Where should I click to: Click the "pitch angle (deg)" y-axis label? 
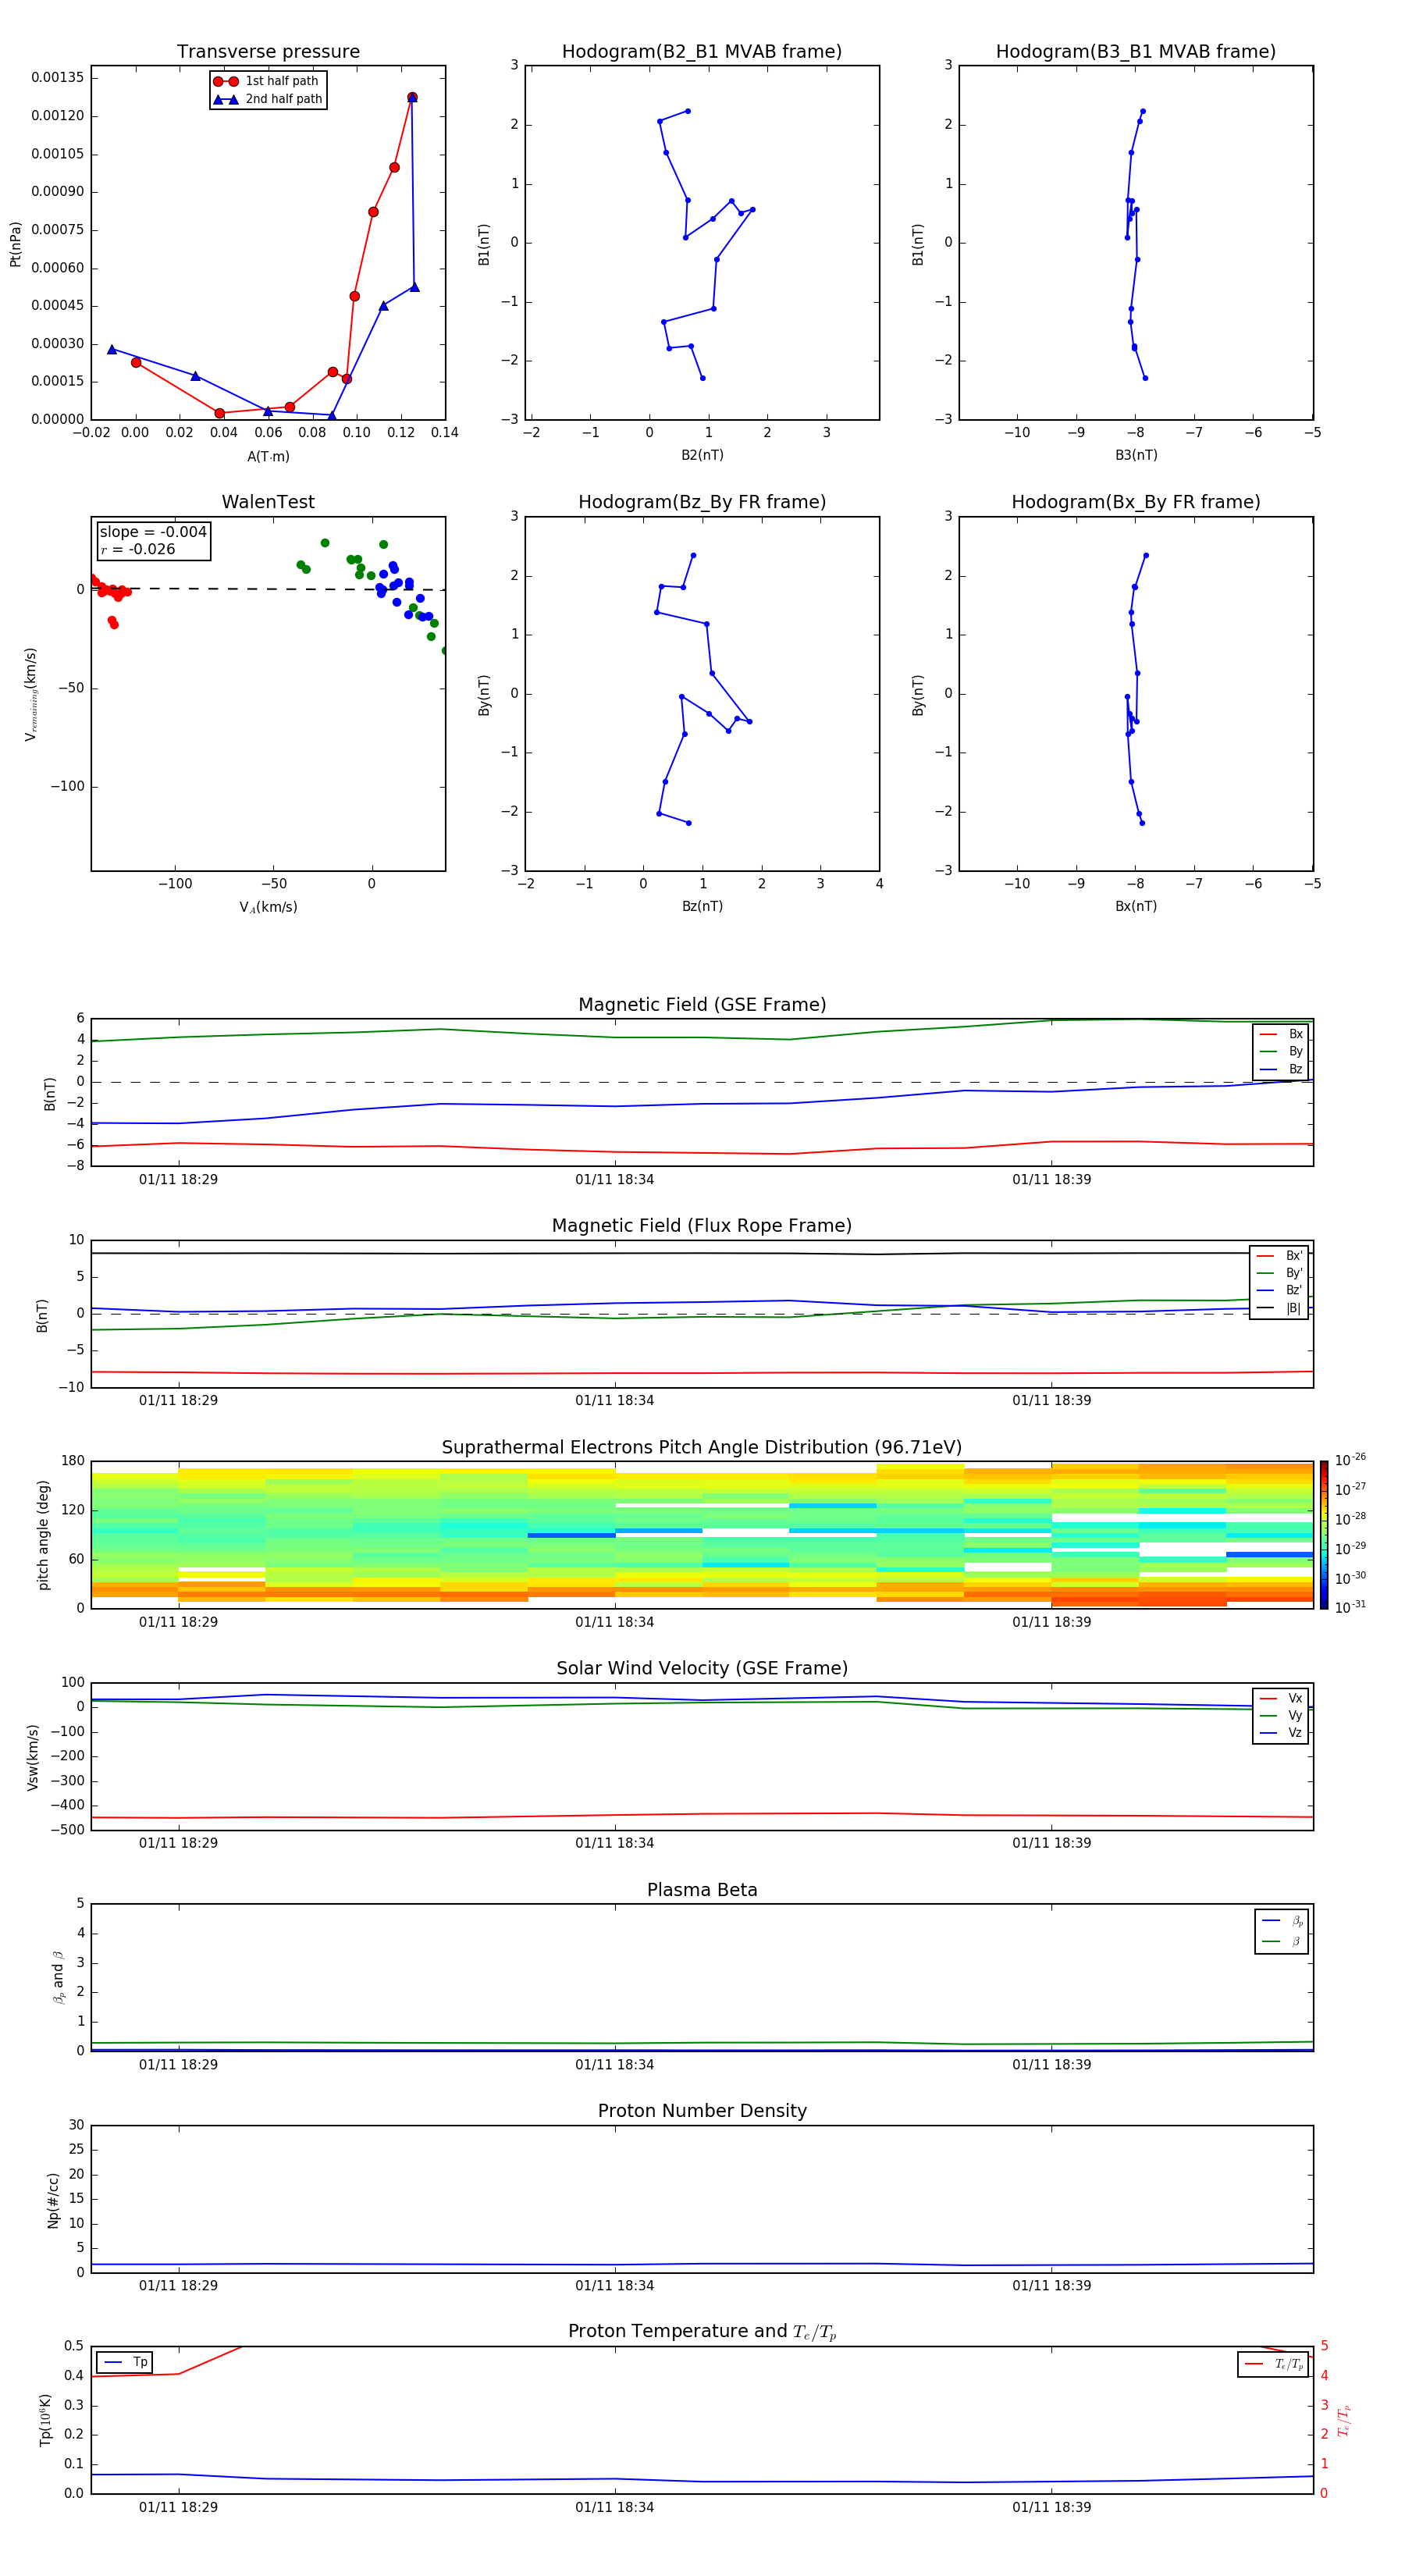[x=43, y=1535]
